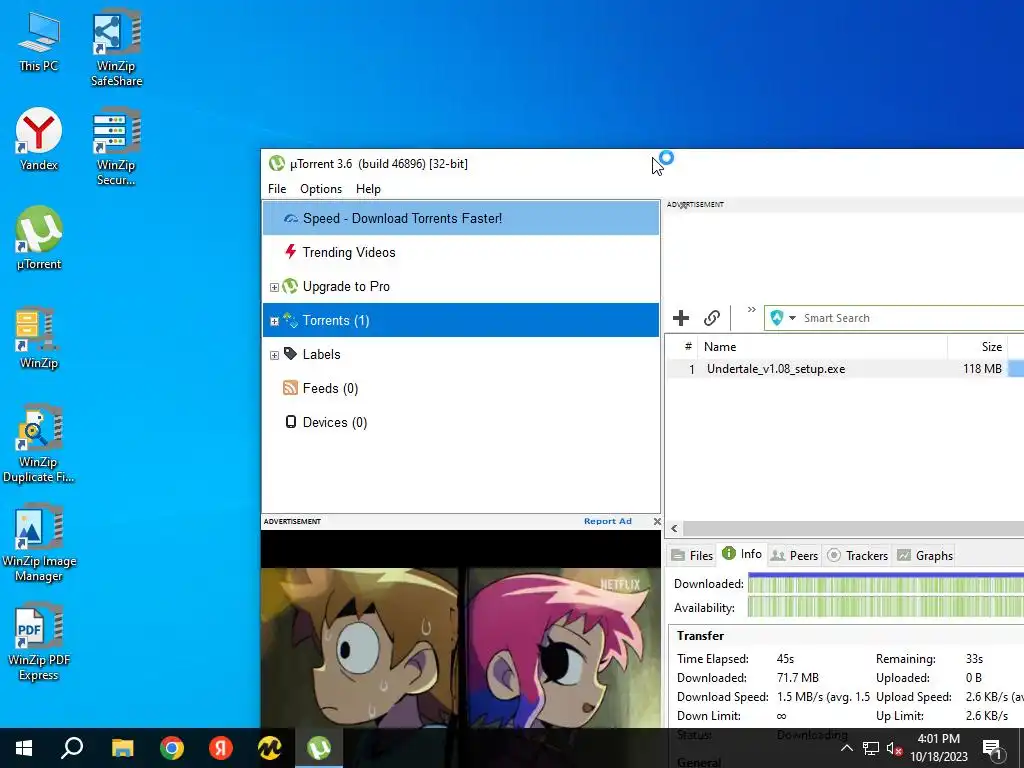Click the Availability pieces bar
The image size is (1024, 768).
coord(886,607)
